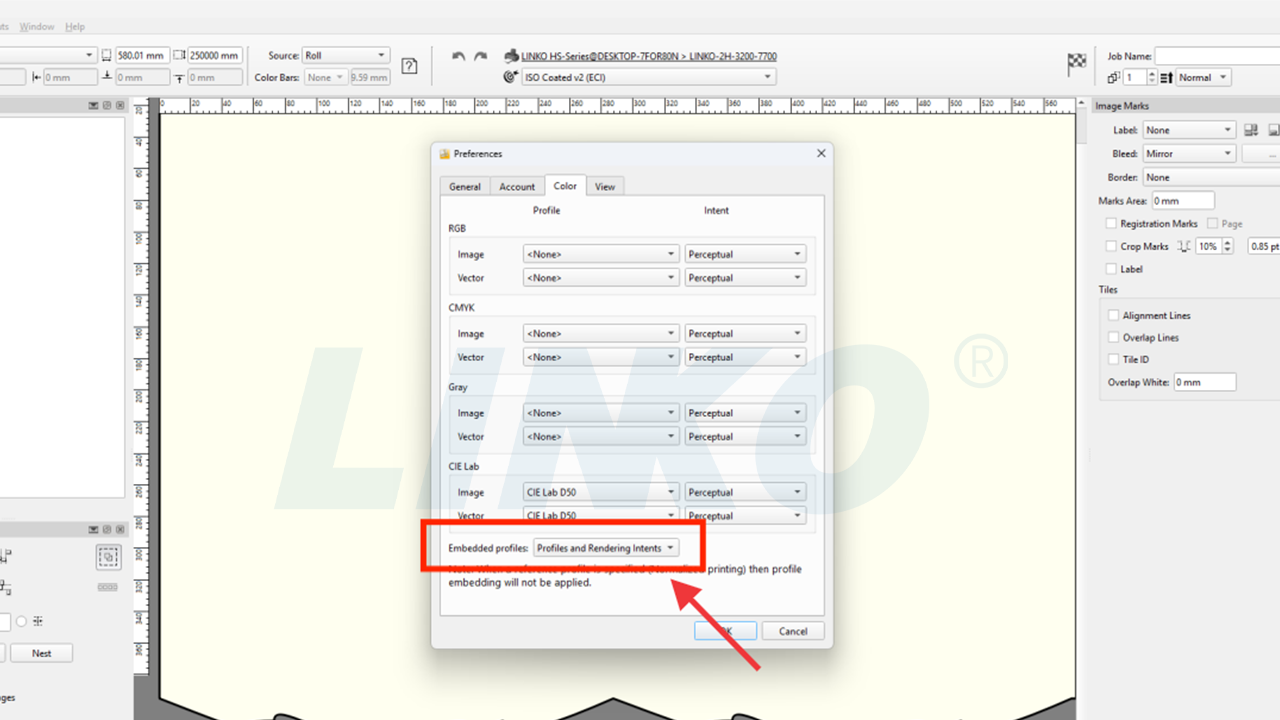Expand the Source Roll dropdown
The height and width of the screenshot is (720, 1280).
point(346,56)
